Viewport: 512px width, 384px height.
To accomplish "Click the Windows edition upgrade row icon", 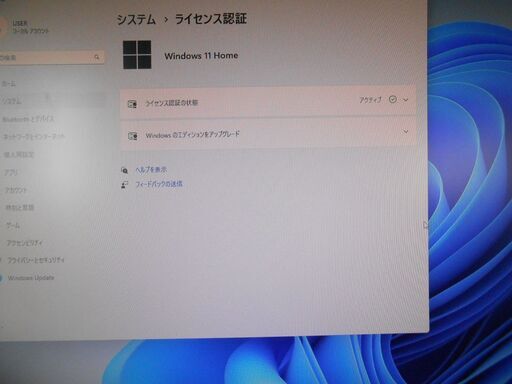I will tap(133, 136).
